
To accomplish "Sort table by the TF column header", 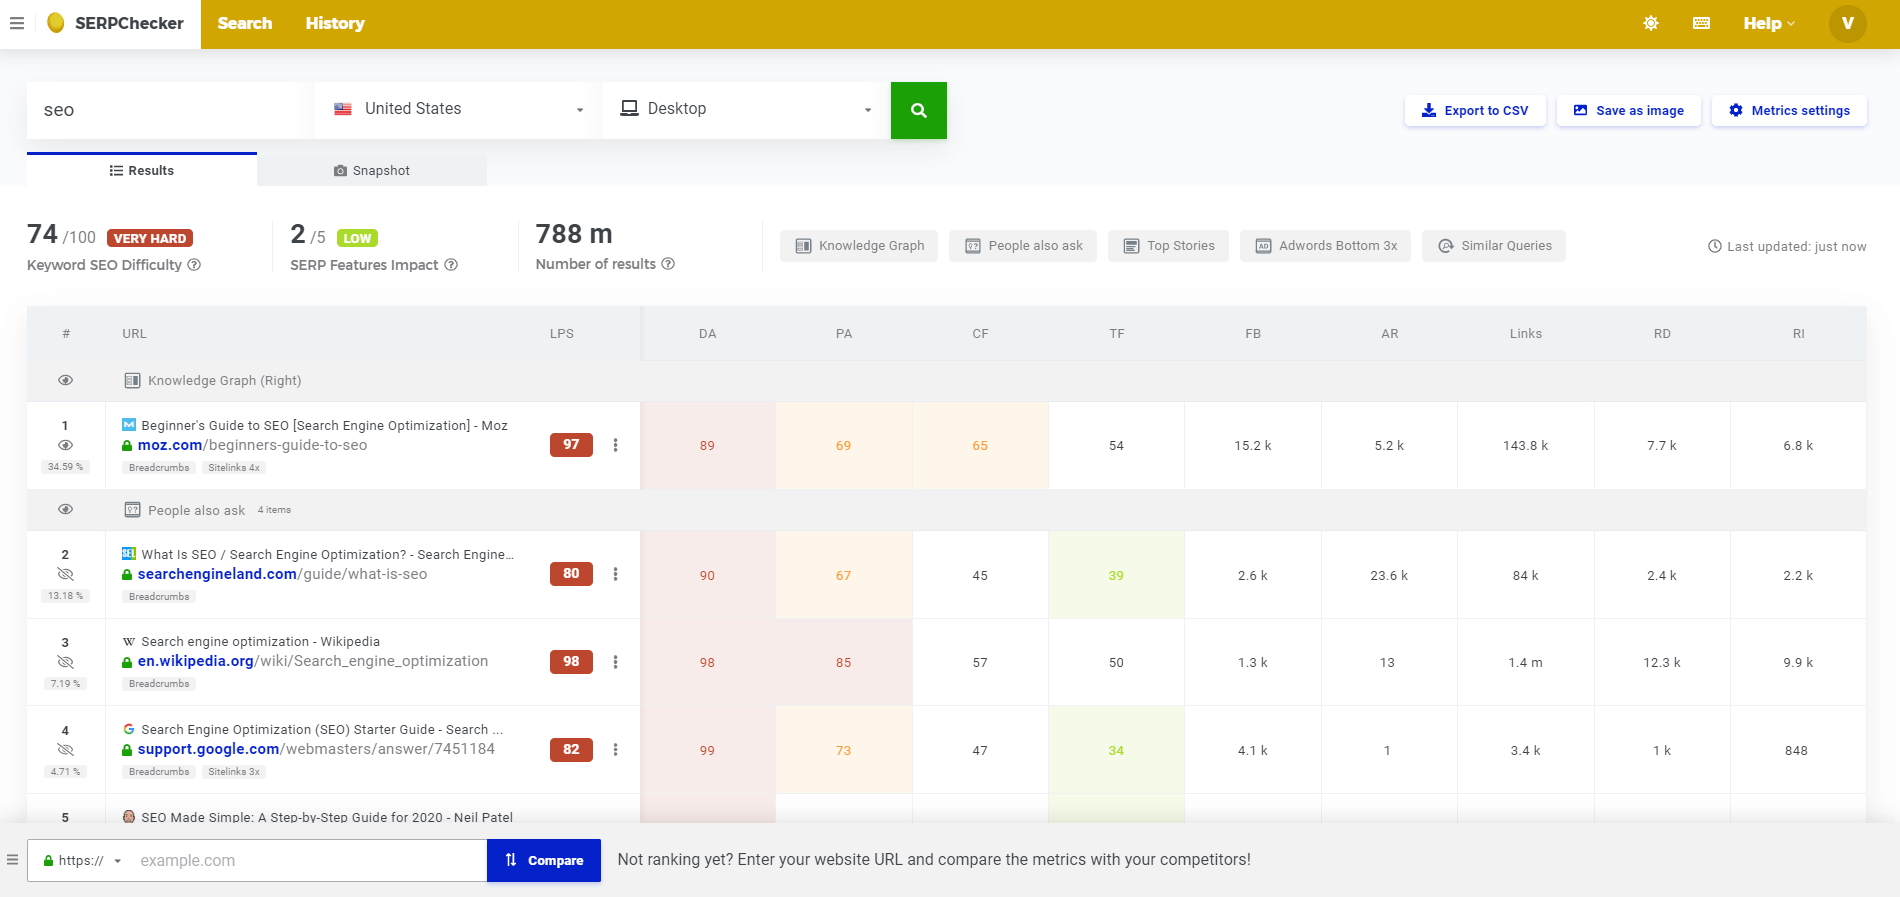I will click(x=1117, y=334).
